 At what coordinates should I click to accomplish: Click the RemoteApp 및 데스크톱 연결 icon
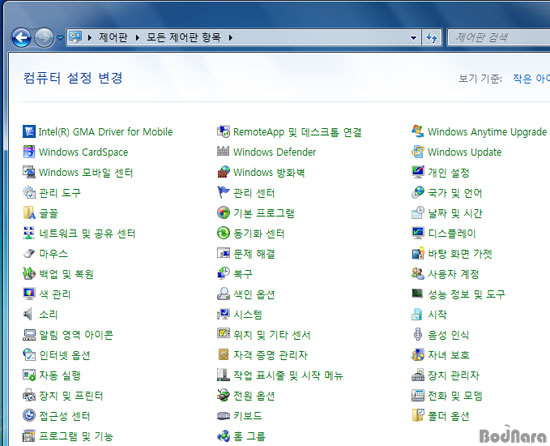(223, 132)
